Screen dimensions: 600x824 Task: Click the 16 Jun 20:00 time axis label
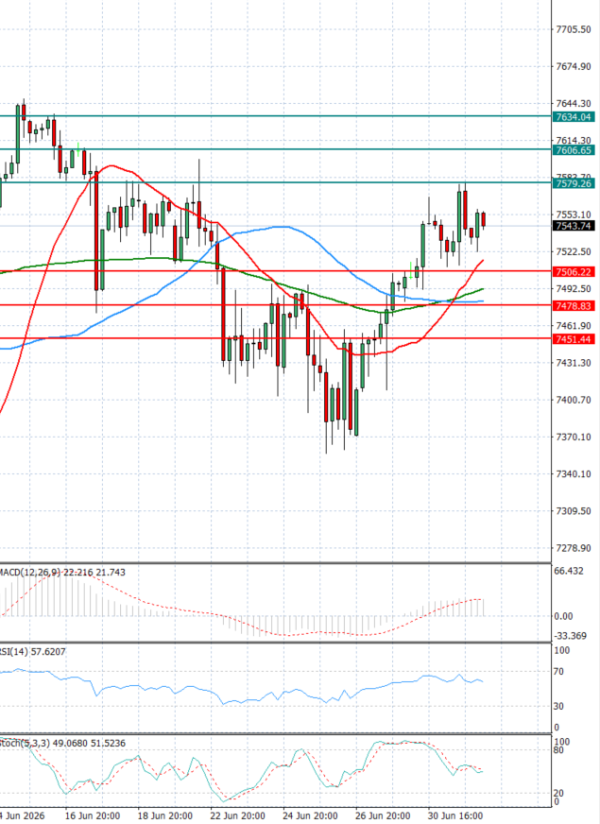coord(92,816)
